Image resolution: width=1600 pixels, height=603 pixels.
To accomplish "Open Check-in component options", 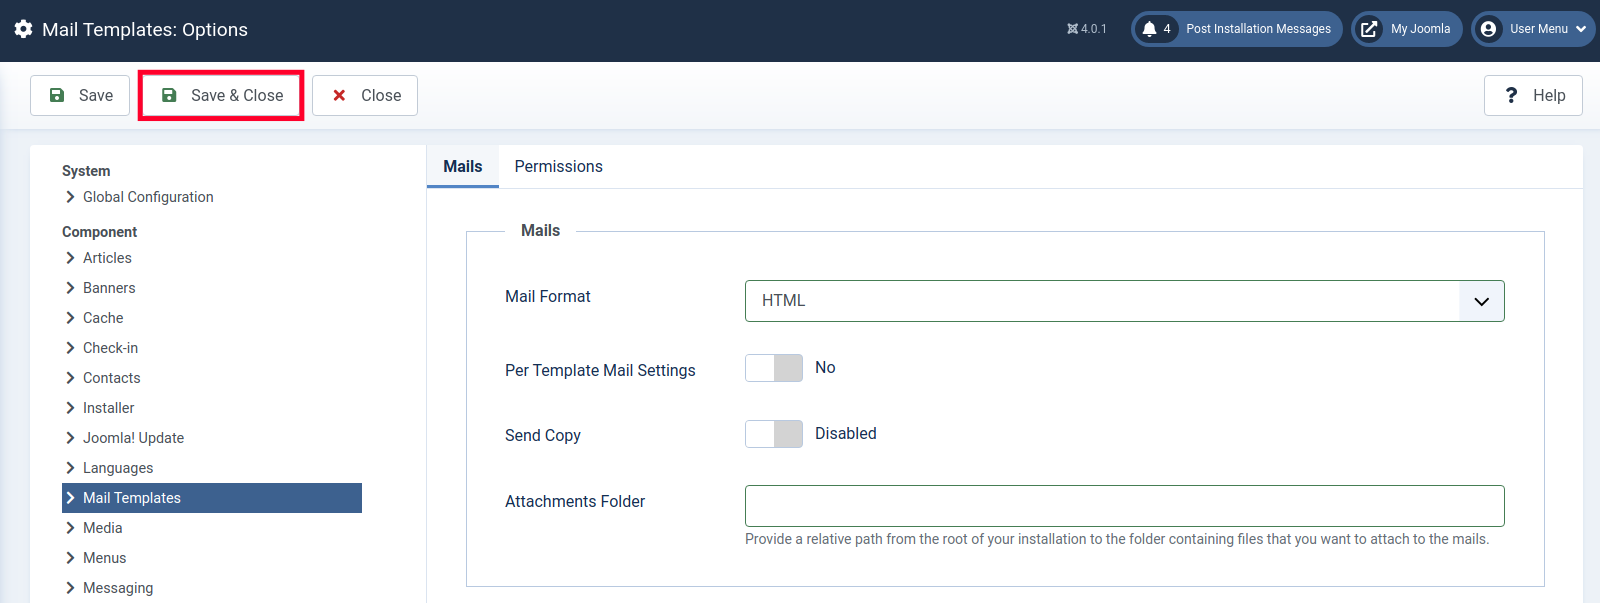I will pos(110,348).
